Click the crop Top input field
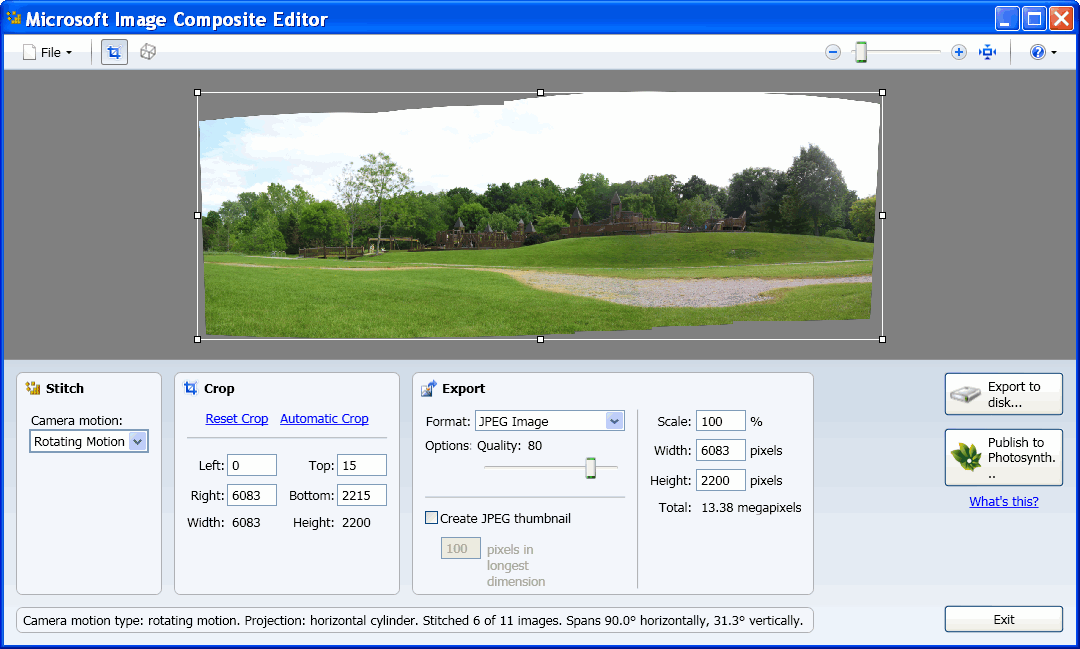Viewport: 1080px width, 649px height. click(362, 465)
